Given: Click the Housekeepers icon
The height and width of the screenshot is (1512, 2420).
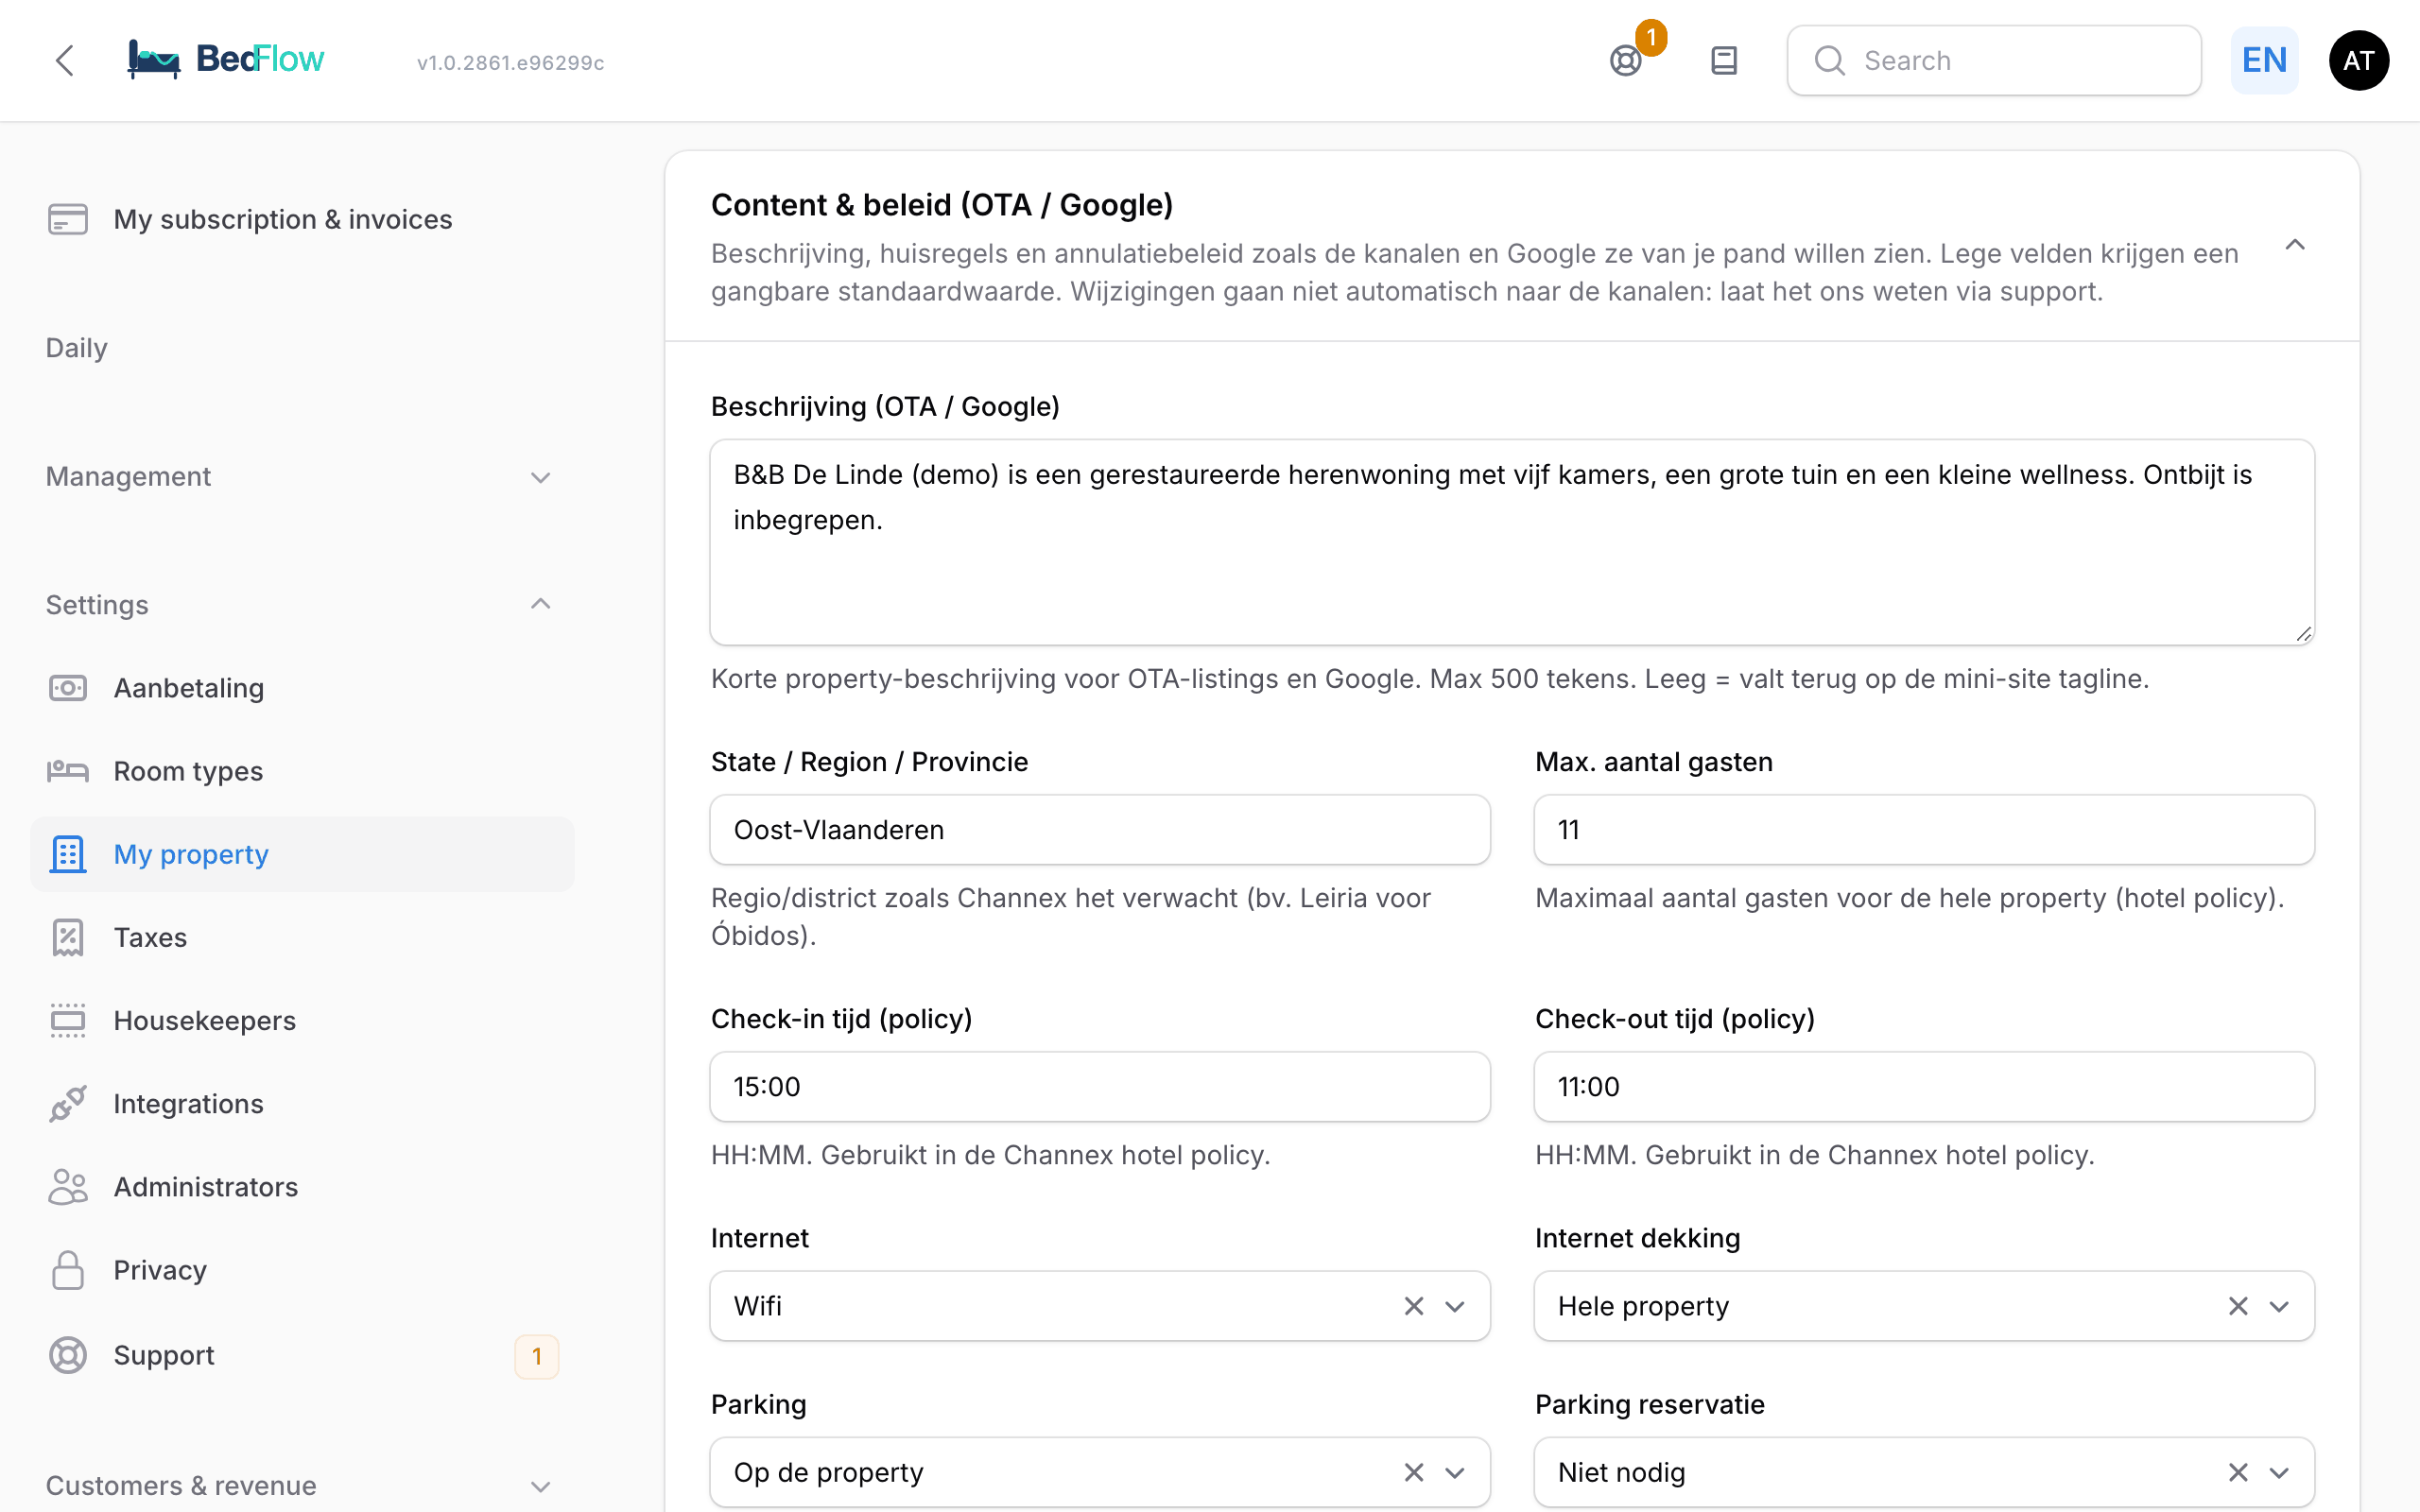Looking at the screenshot, I should click(x=68, y=1020).
